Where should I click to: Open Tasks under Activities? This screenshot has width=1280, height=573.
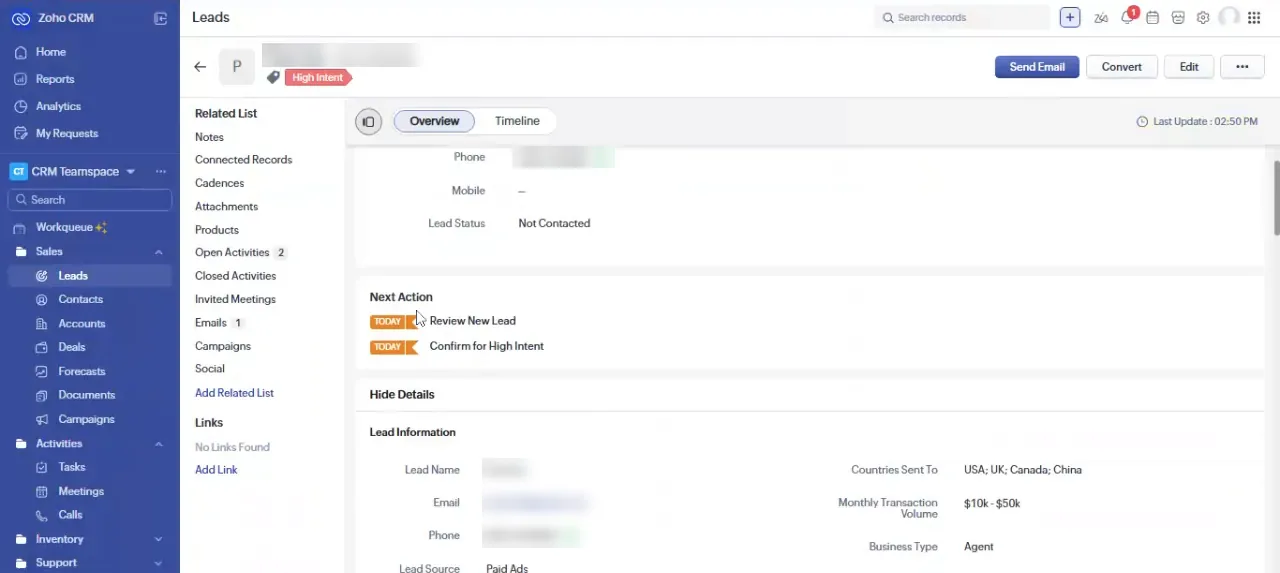(x=71, y=467)
